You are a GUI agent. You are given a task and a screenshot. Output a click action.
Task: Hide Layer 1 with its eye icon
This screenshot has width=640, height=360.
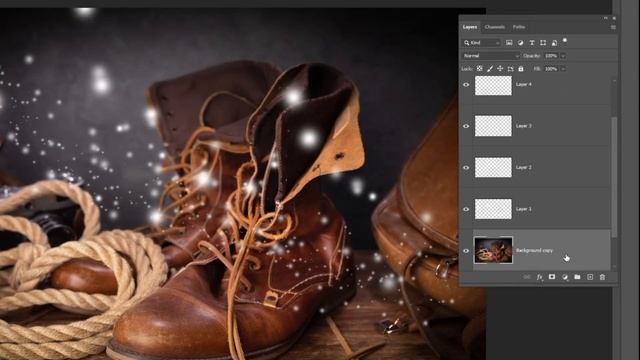[x=466, y=209]
